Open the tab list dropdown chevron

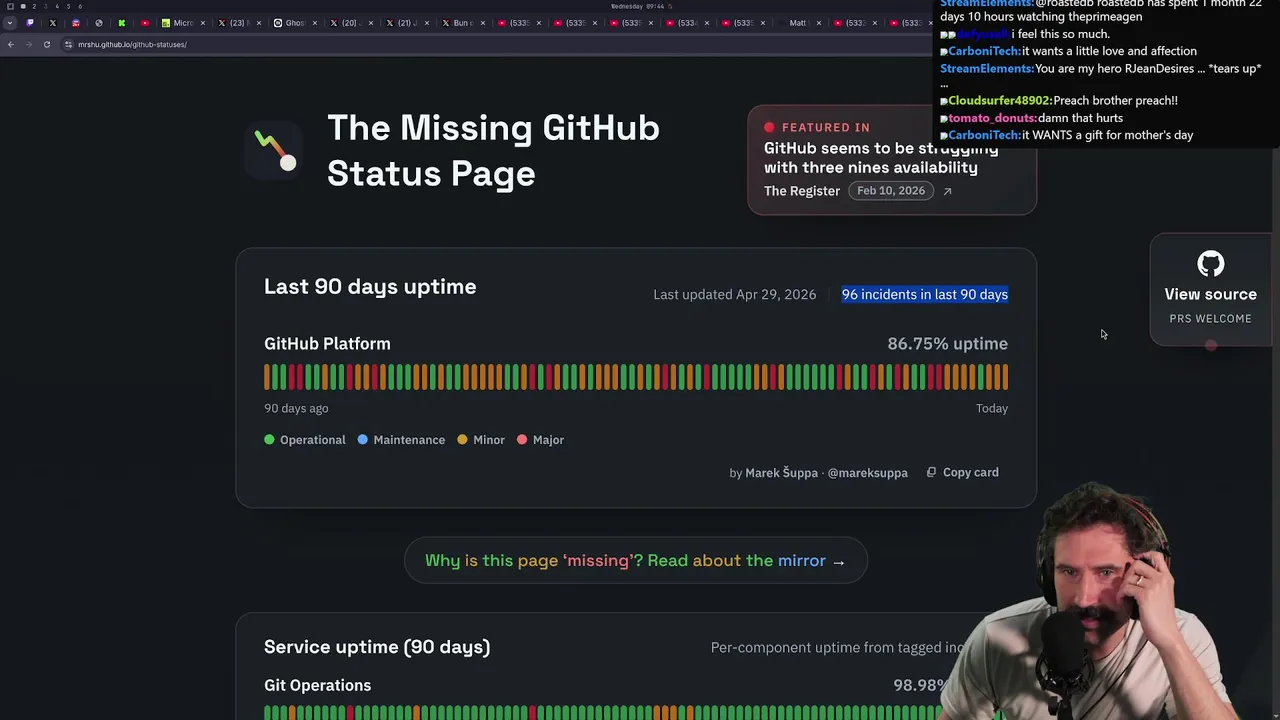click(x=9, y=23)
